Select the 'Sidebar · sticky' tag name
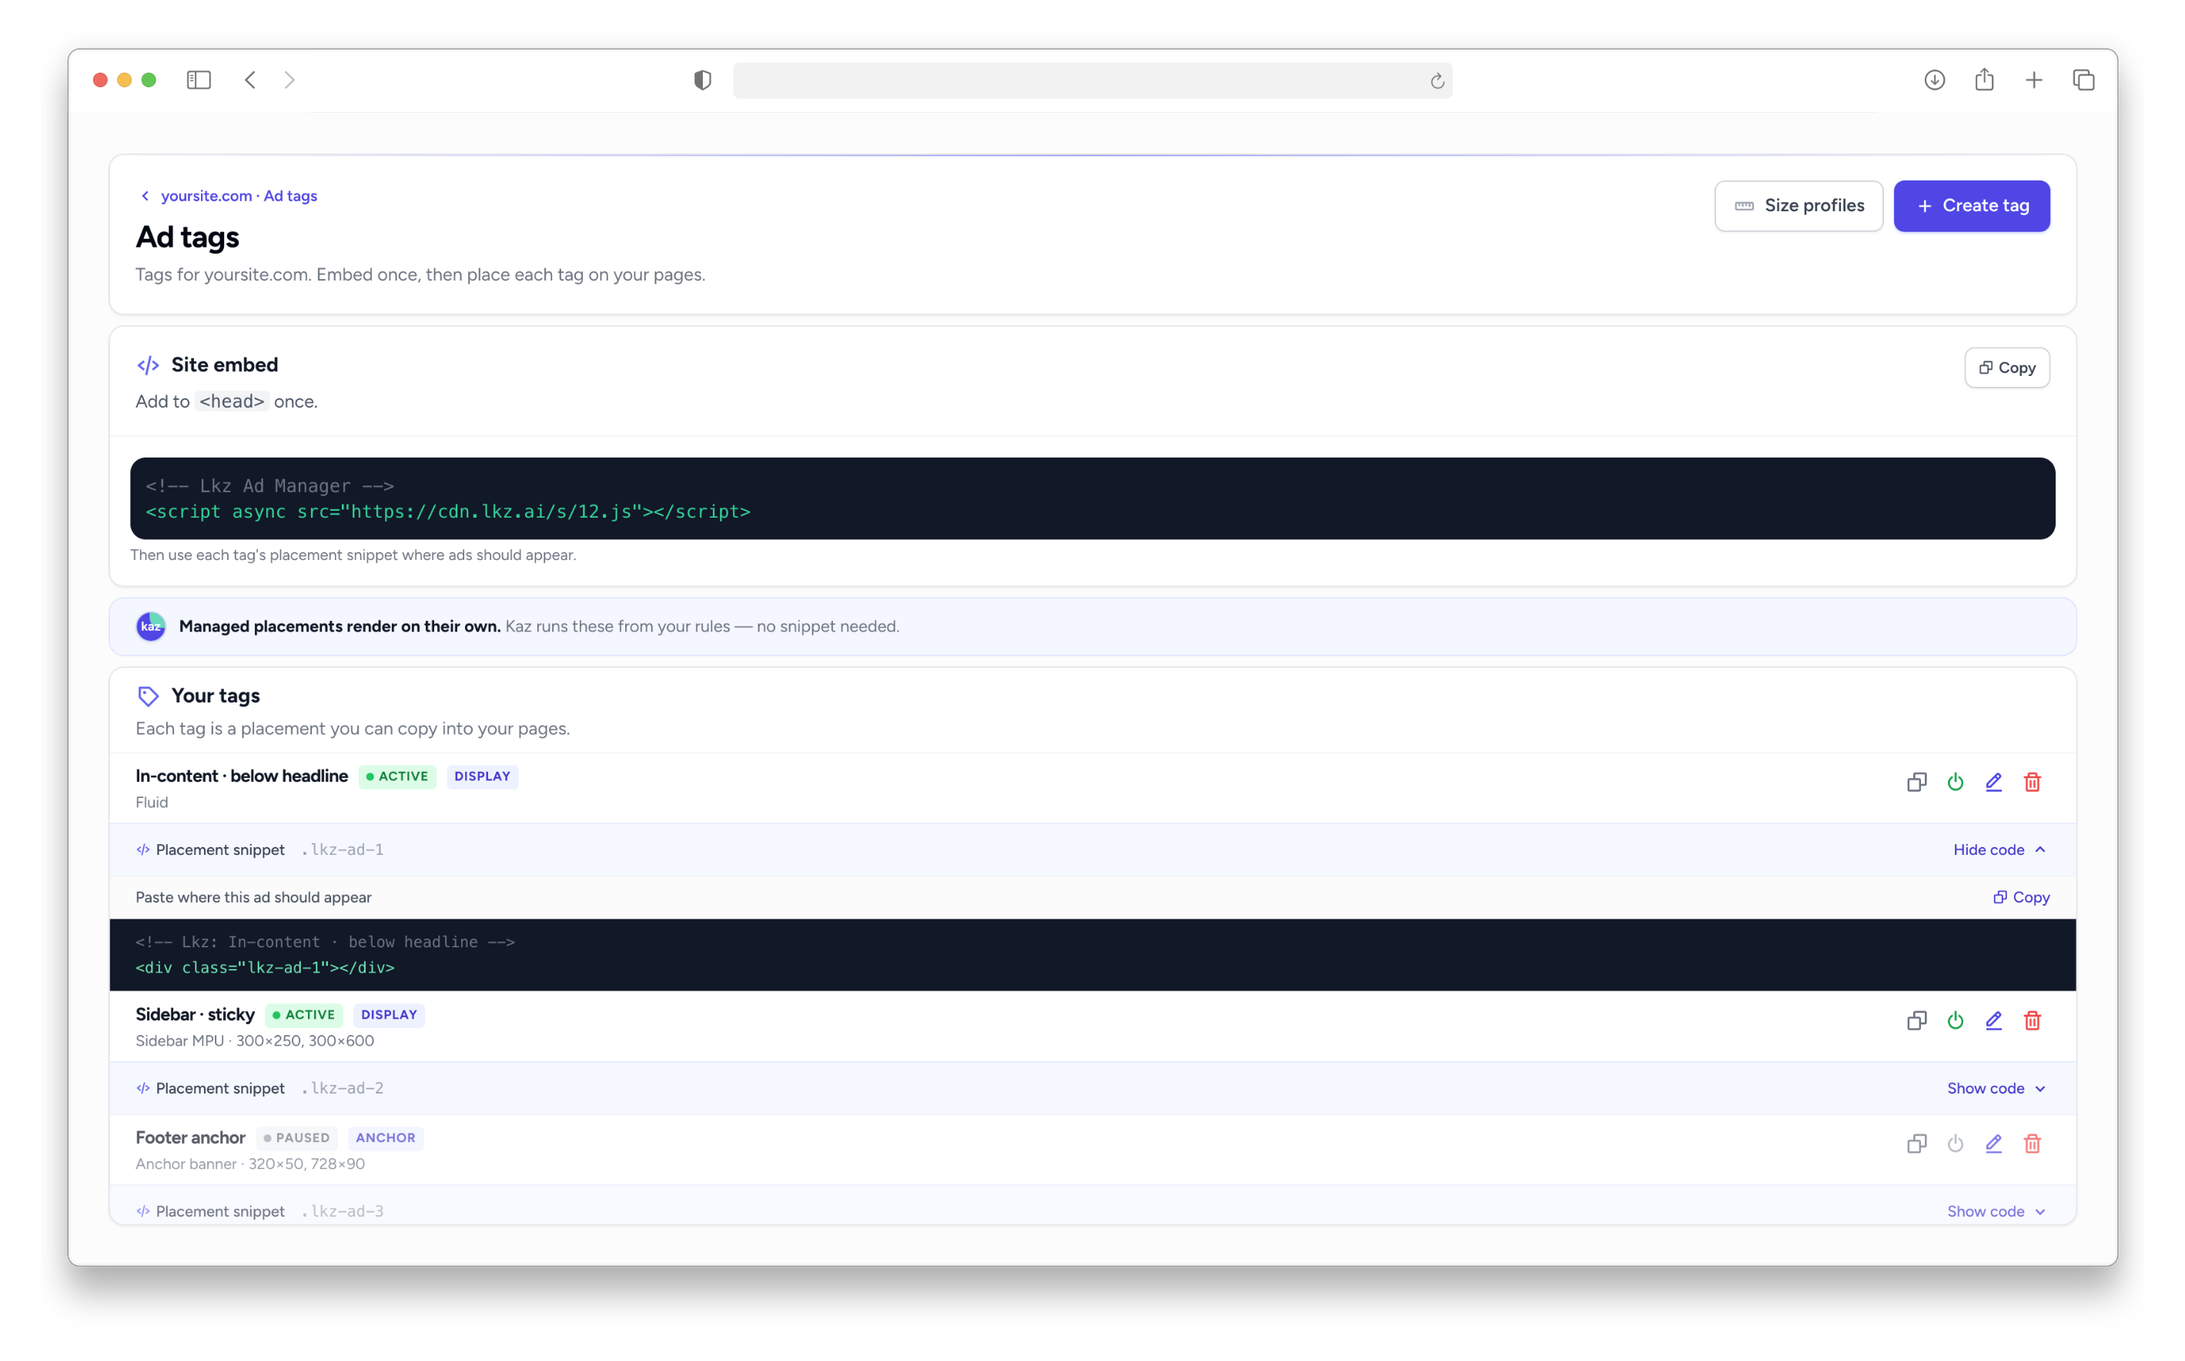 [195, 1014]
